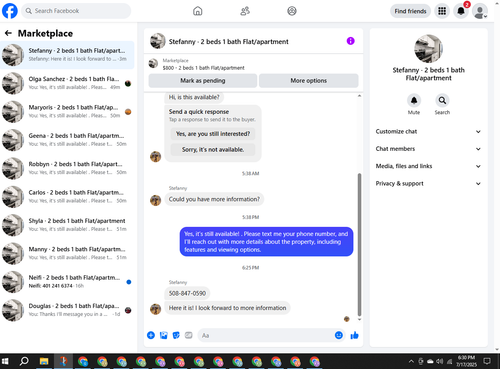The height and width of the screenshot is (369, 500).
Task: Open Stefanny conversation in the list
Action: (x=67, y=55)
